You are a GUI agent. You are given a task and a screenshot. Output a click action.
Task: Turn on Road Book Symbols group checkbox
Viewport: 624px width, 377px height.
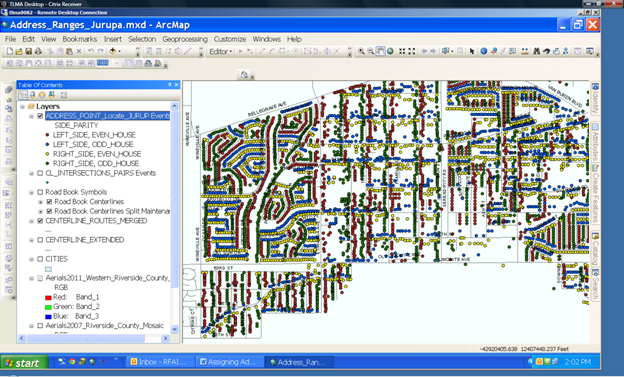click(40, 192)
